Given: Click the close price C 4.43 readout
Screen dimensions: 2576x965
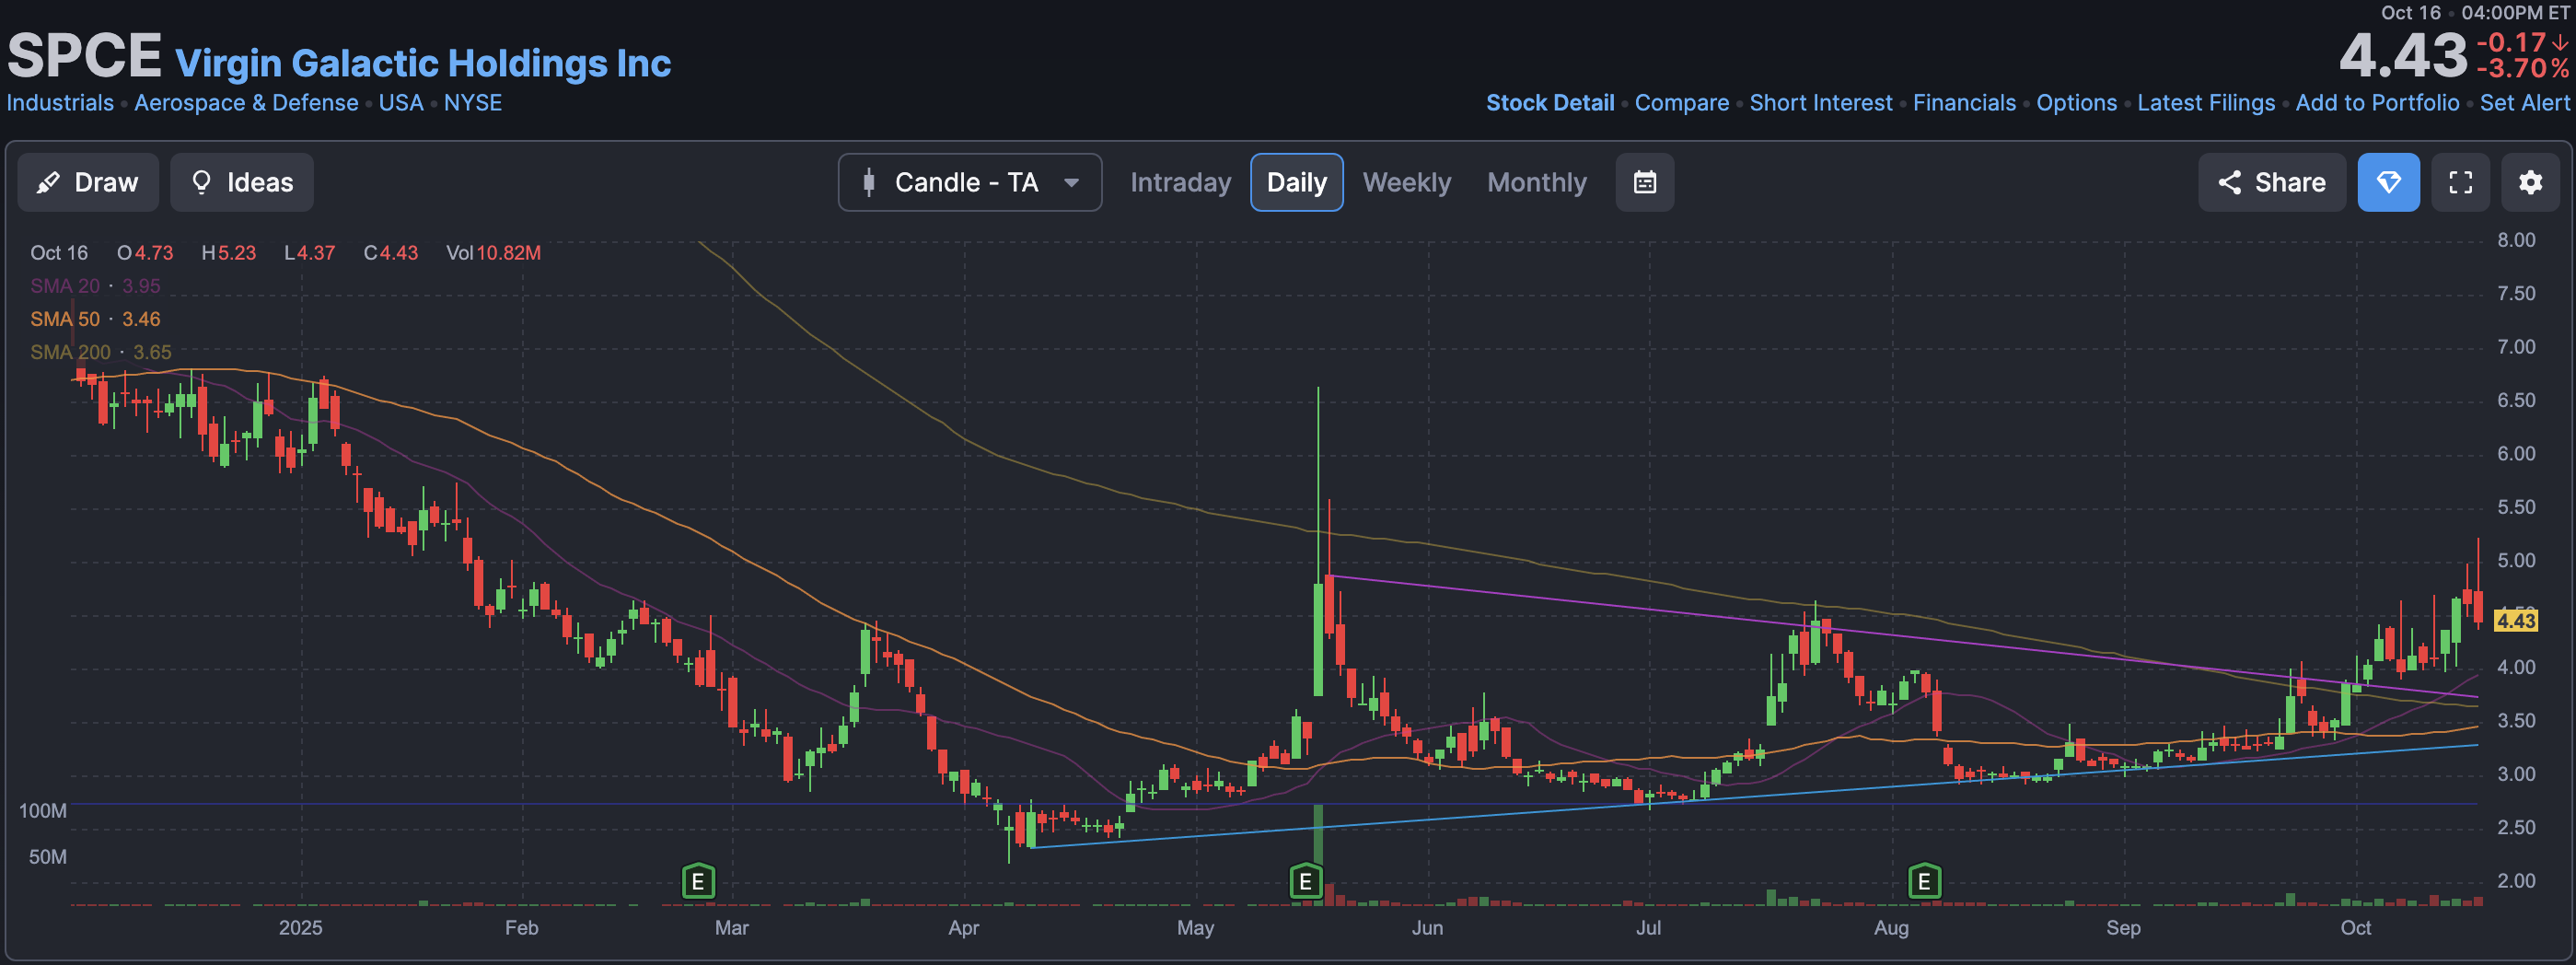Looking at the screenshot, I should [390, 253].
